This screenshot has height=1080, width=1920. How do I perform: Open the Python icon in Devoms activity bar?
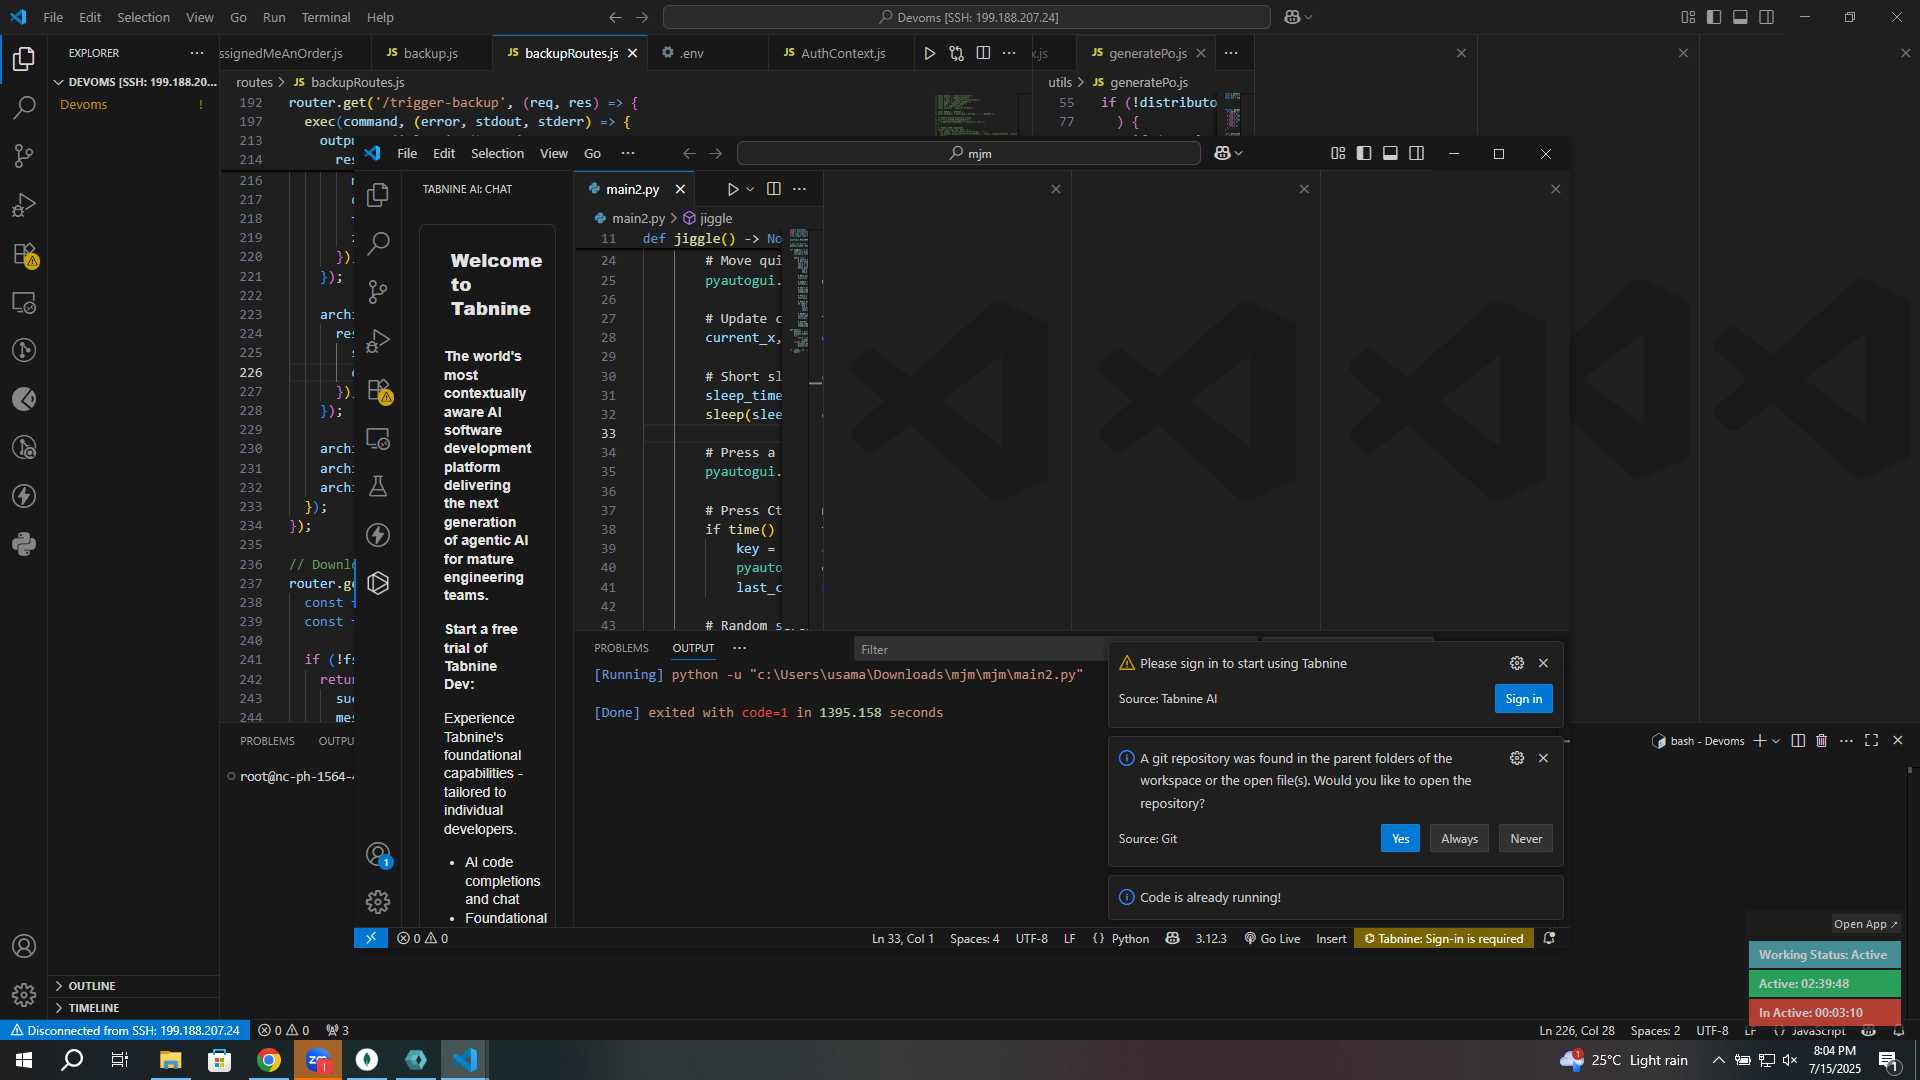(24, 545)
